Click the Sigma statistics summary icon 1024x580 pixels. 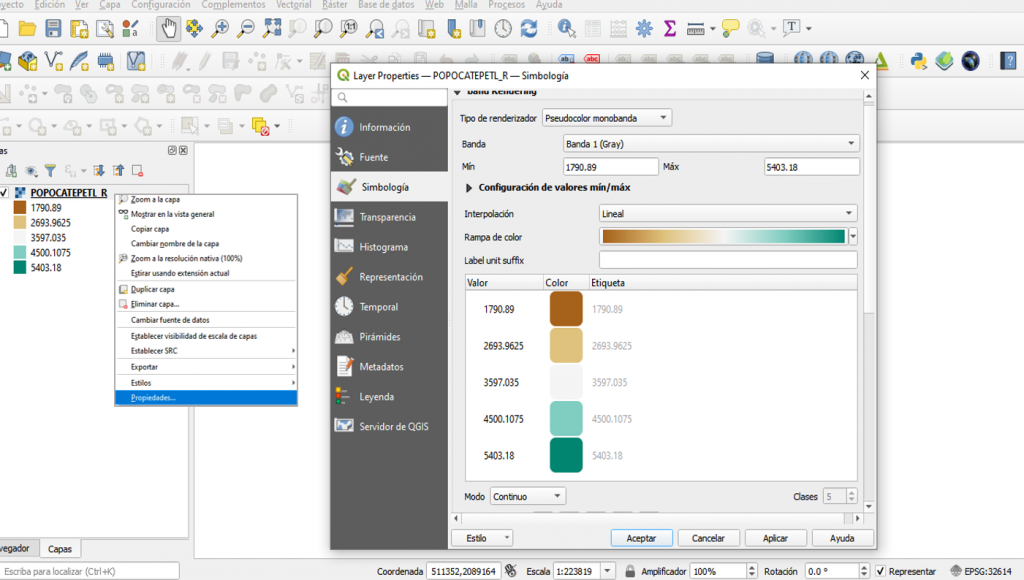tap(670, 28)
